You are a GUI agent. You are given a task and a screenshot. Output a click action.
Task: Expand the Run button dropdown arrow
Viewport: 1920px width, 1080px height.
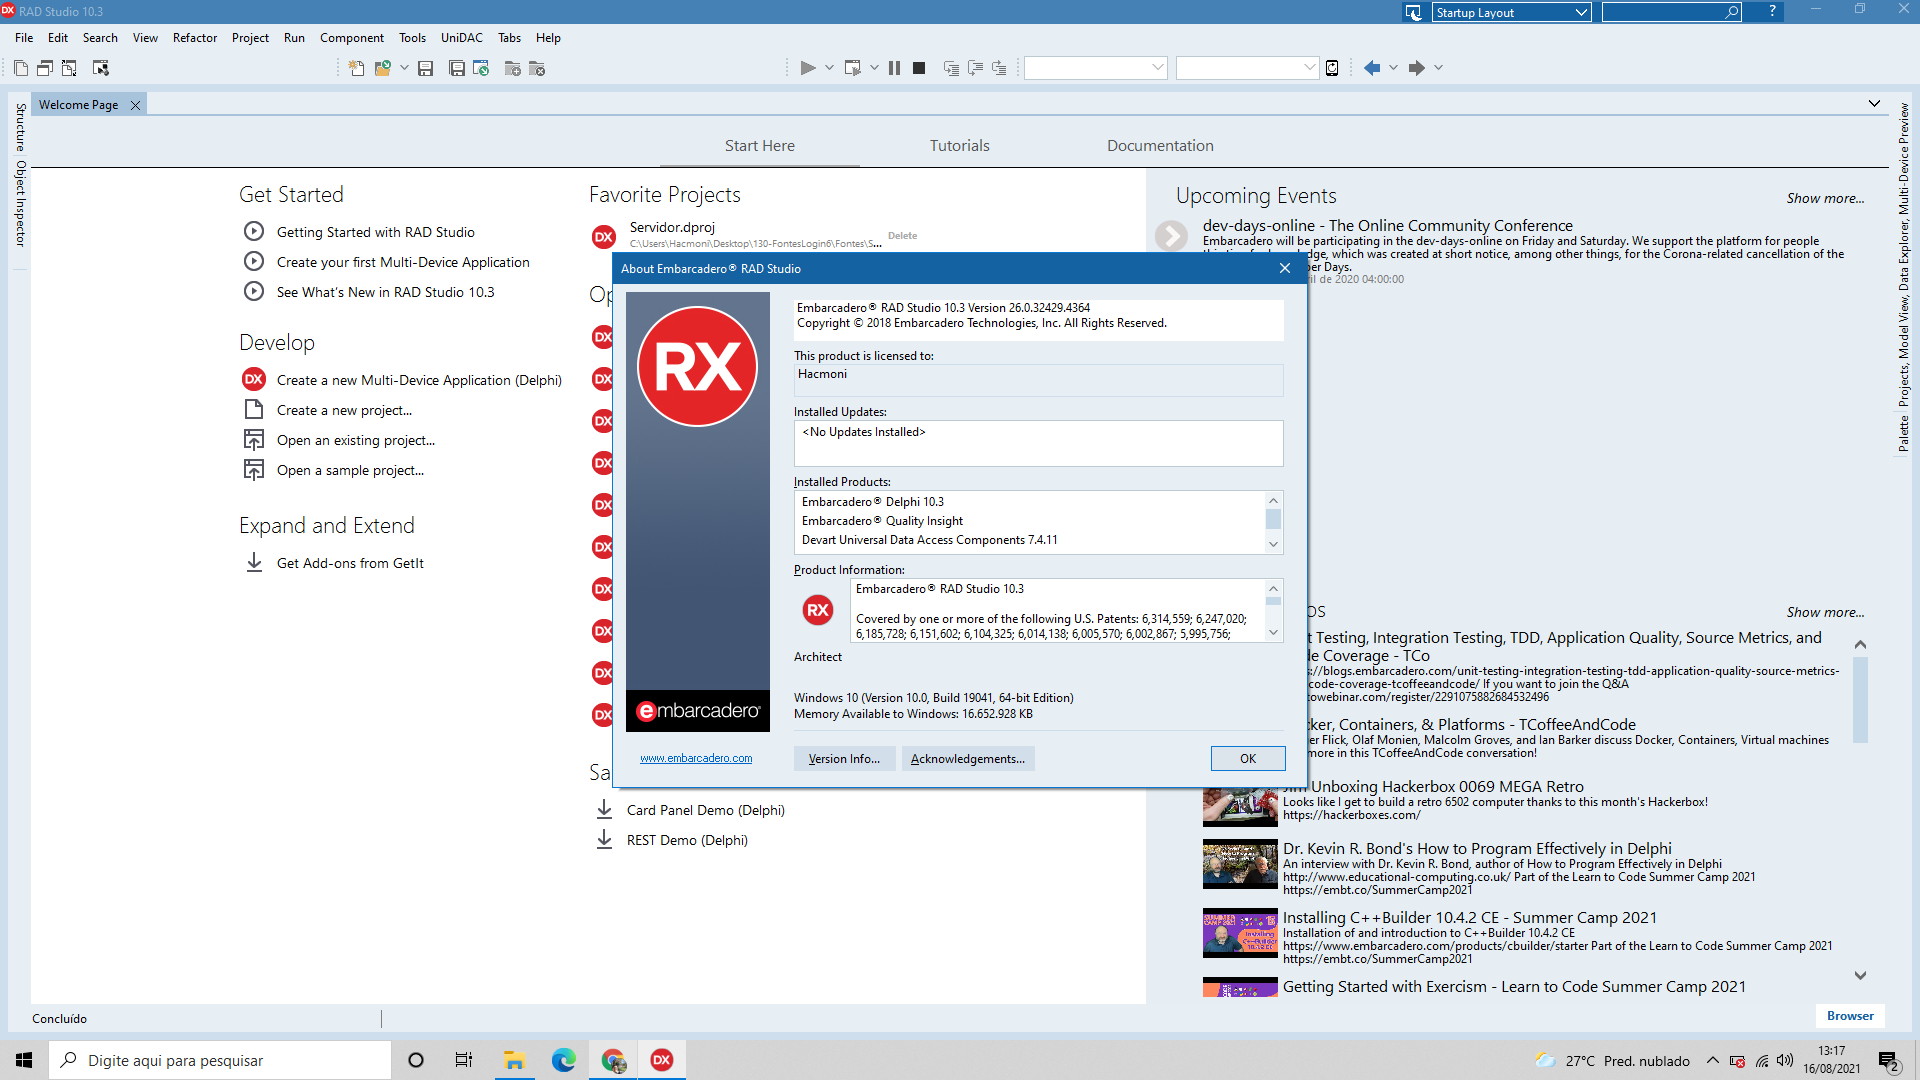tap(829, 68)
